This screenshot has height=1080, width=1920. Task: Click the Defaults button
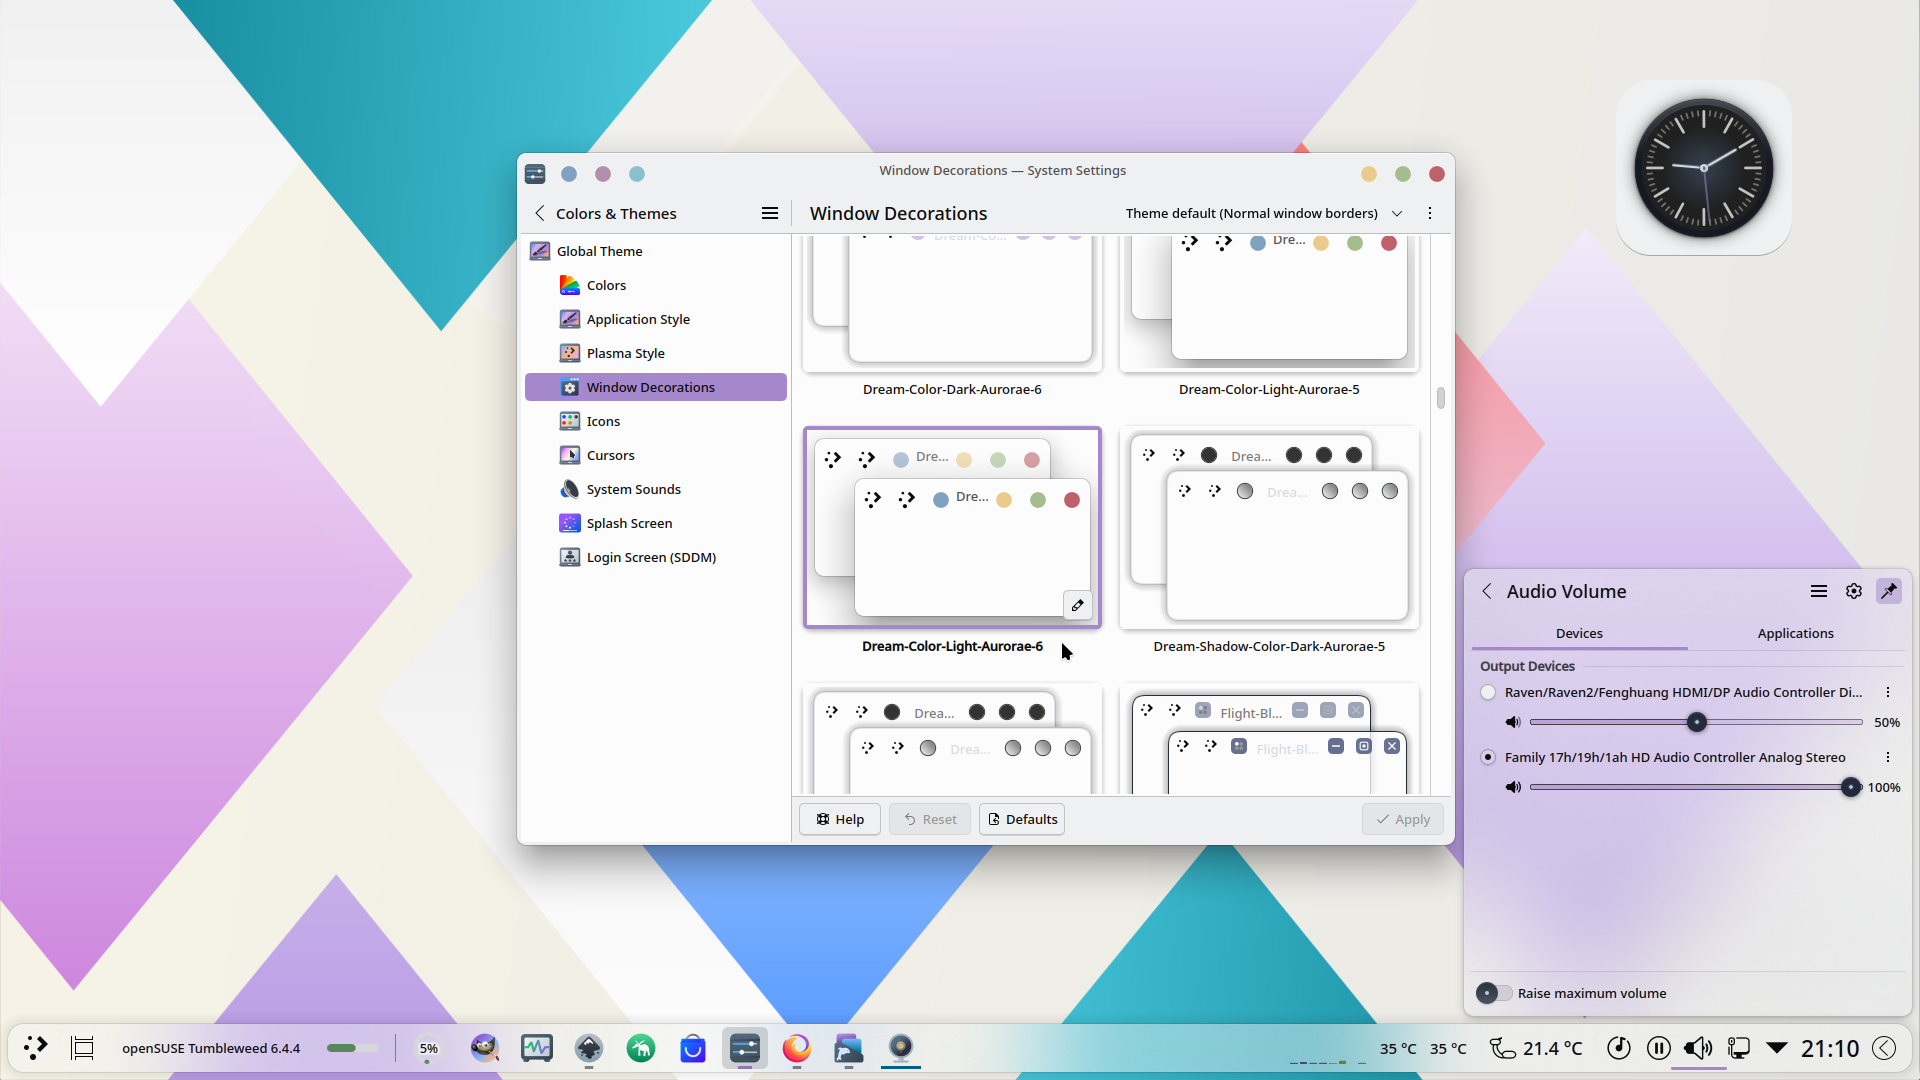pos(1022,819)
